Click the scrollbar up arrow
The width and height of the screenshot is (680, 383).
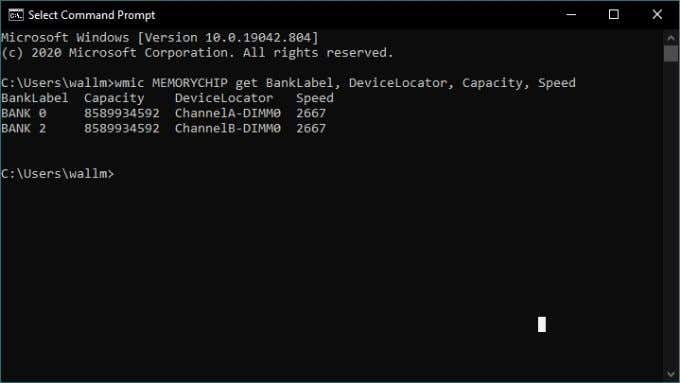(x=671, y=38)
